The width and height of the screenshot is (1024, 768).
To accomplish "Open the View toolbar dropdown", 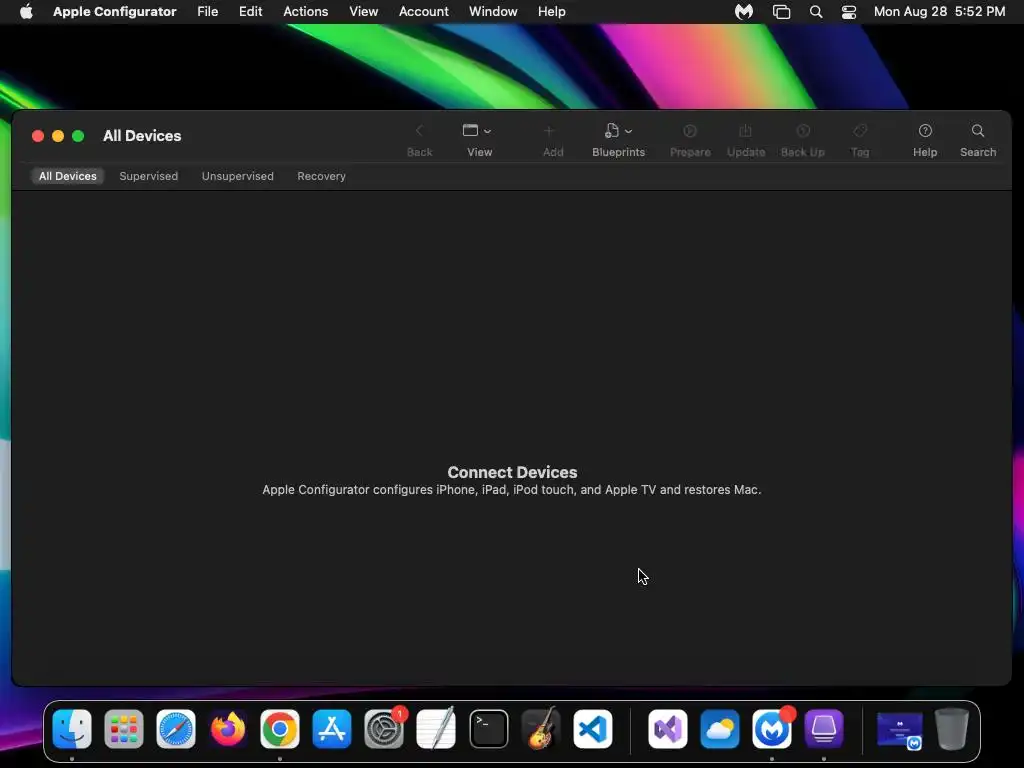I will point(477,131).
